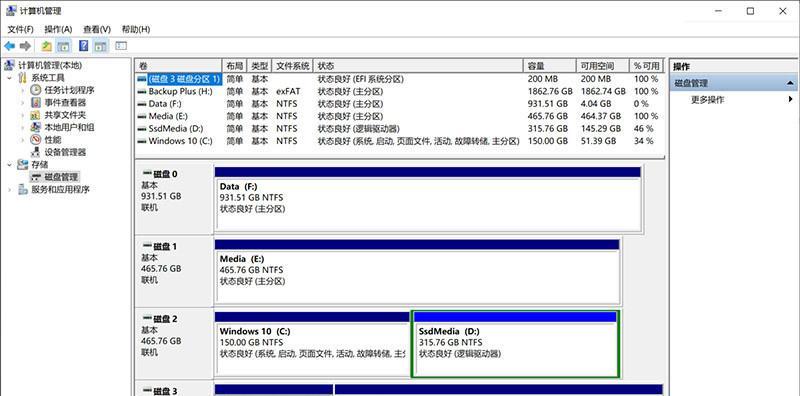800x396 pixels.
Task: Click the Forward arrow toolbar icon
Action: tap(25, 46)
